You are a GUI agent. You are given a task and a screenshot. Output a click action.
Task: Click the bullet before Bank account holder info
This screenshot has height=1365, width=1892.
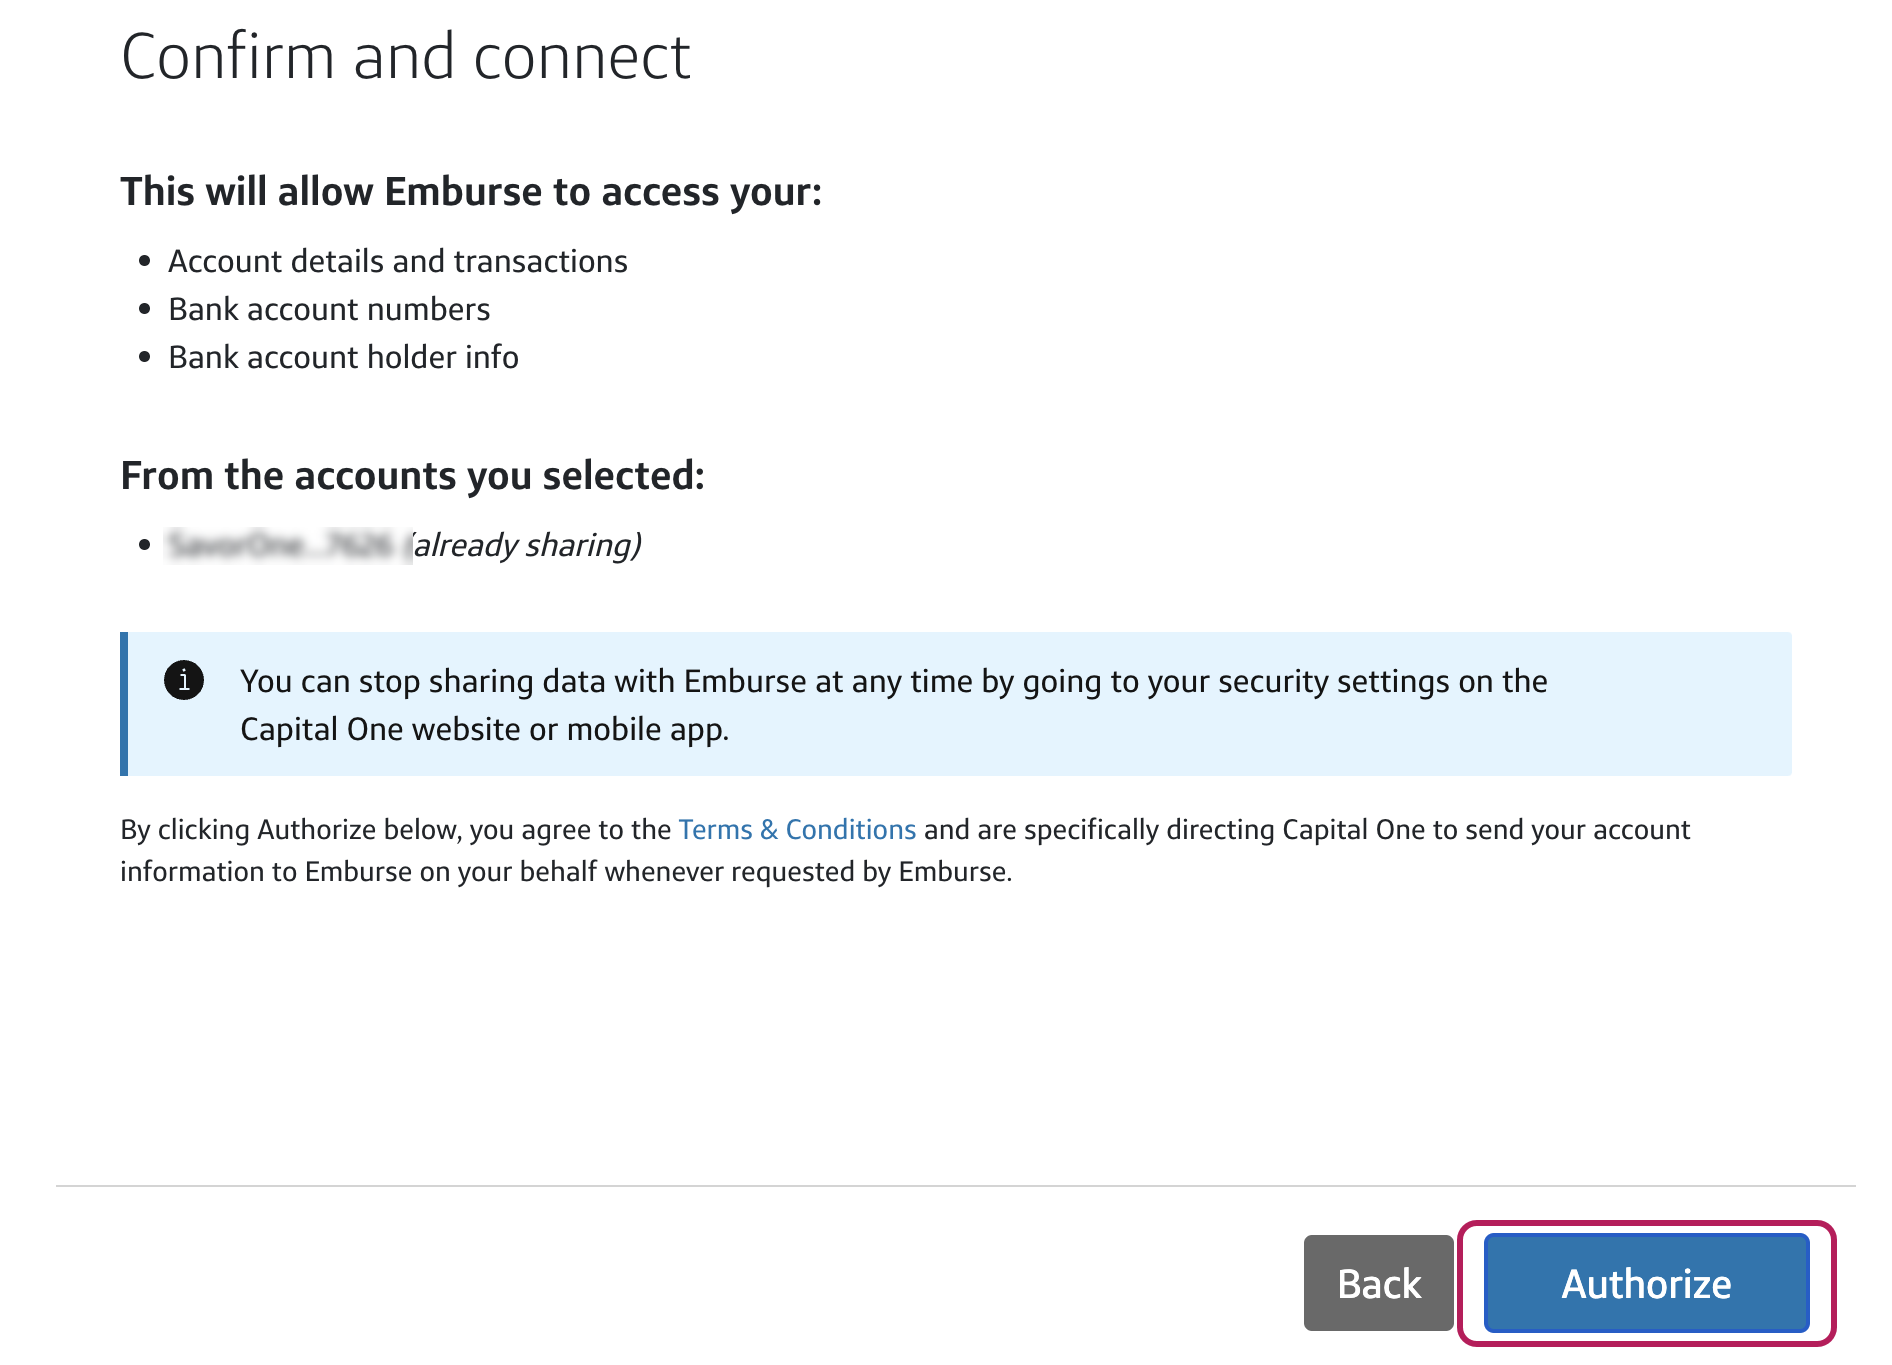click(x=145, y=357)
